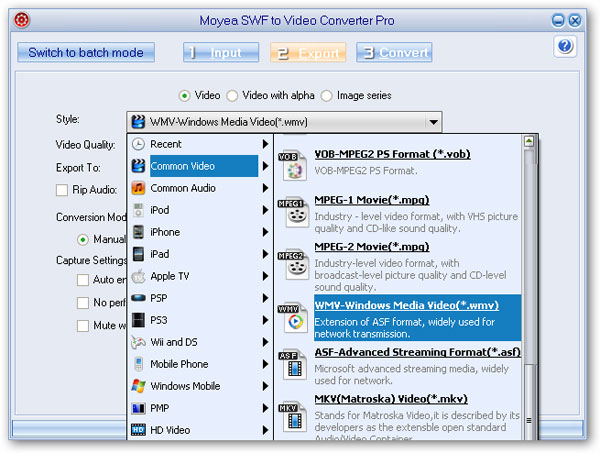Choose the Common Video menu entry
600x453 pixels.
pyautogui.click(x=200, y=166)
